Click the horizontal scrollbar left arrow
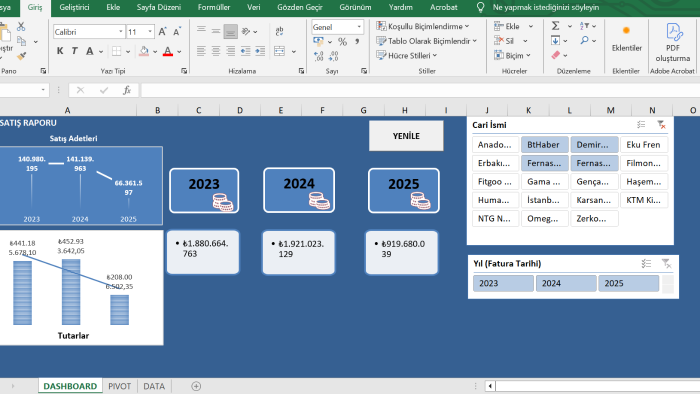 pyautogui.click(x=490, y=386)
